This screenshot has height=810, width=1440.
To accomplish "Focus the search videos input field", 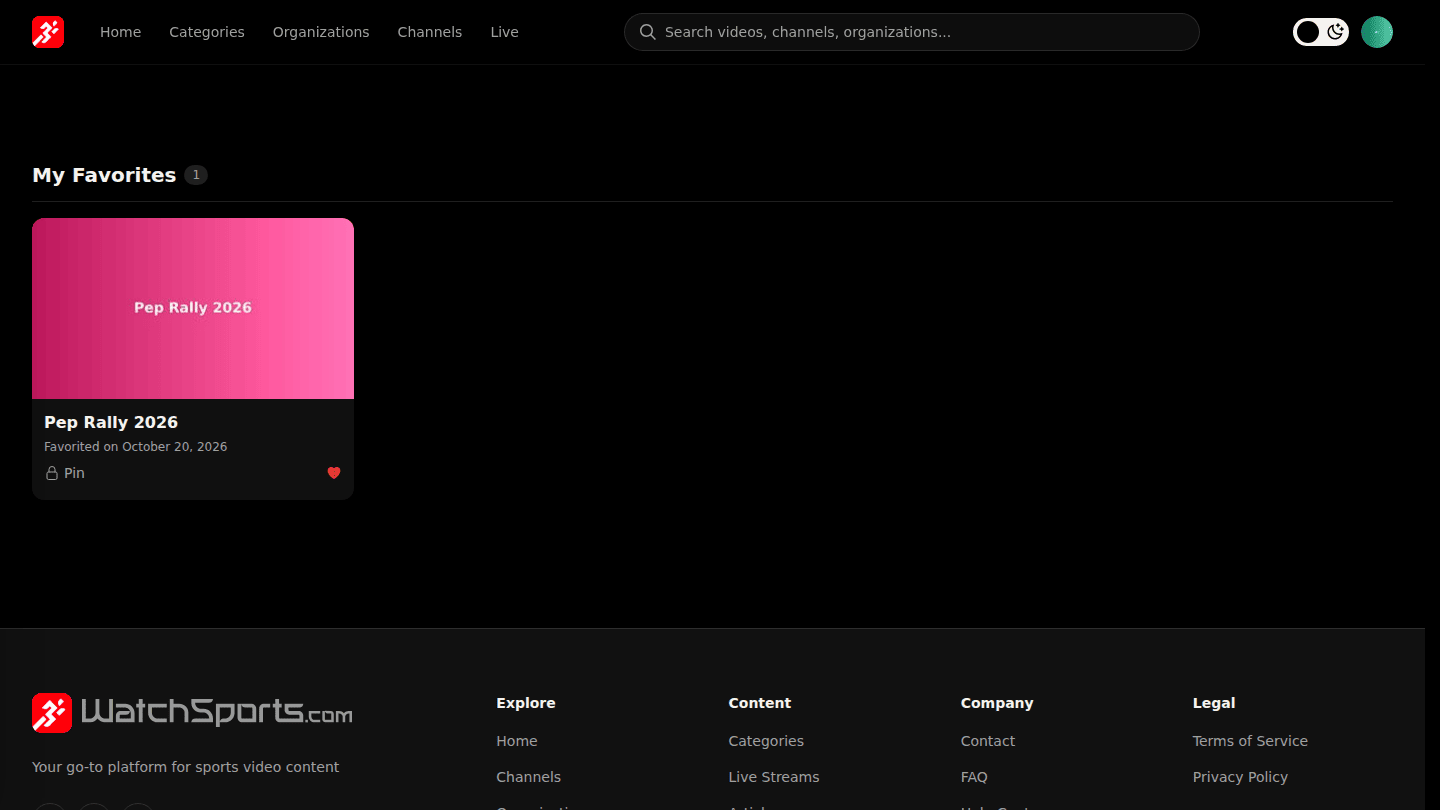I will (x=912, y=32).
